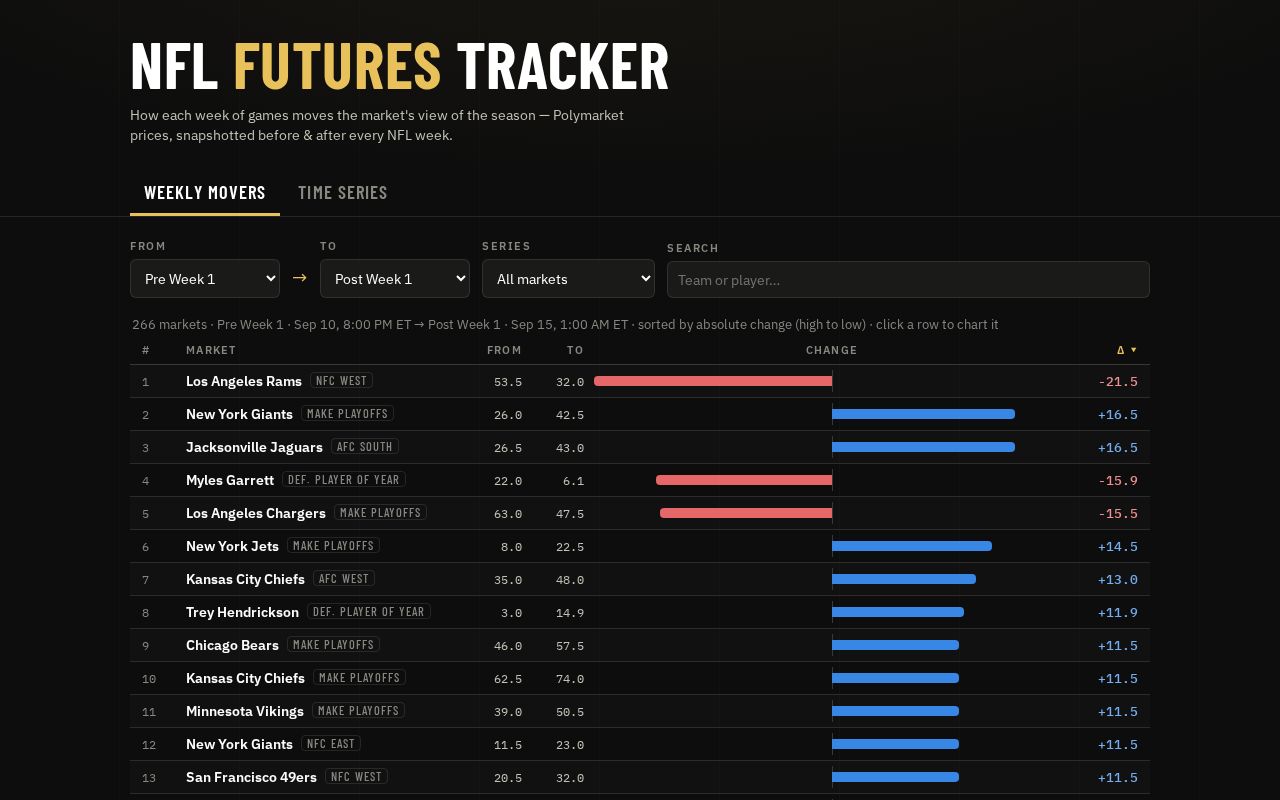Select the Myles Garrett market row
1280x800 pixels.
(640, 480)
